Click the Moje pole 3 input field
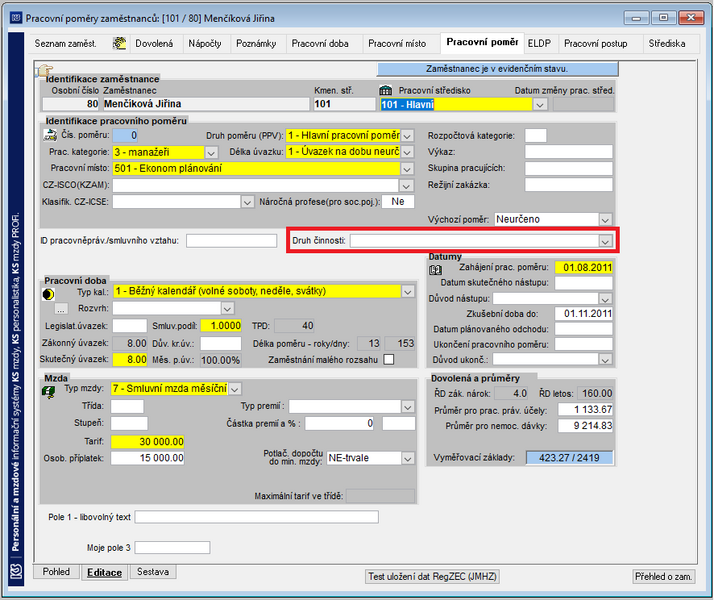This screenshot has width=714, height=600. (x=172, y=548)
